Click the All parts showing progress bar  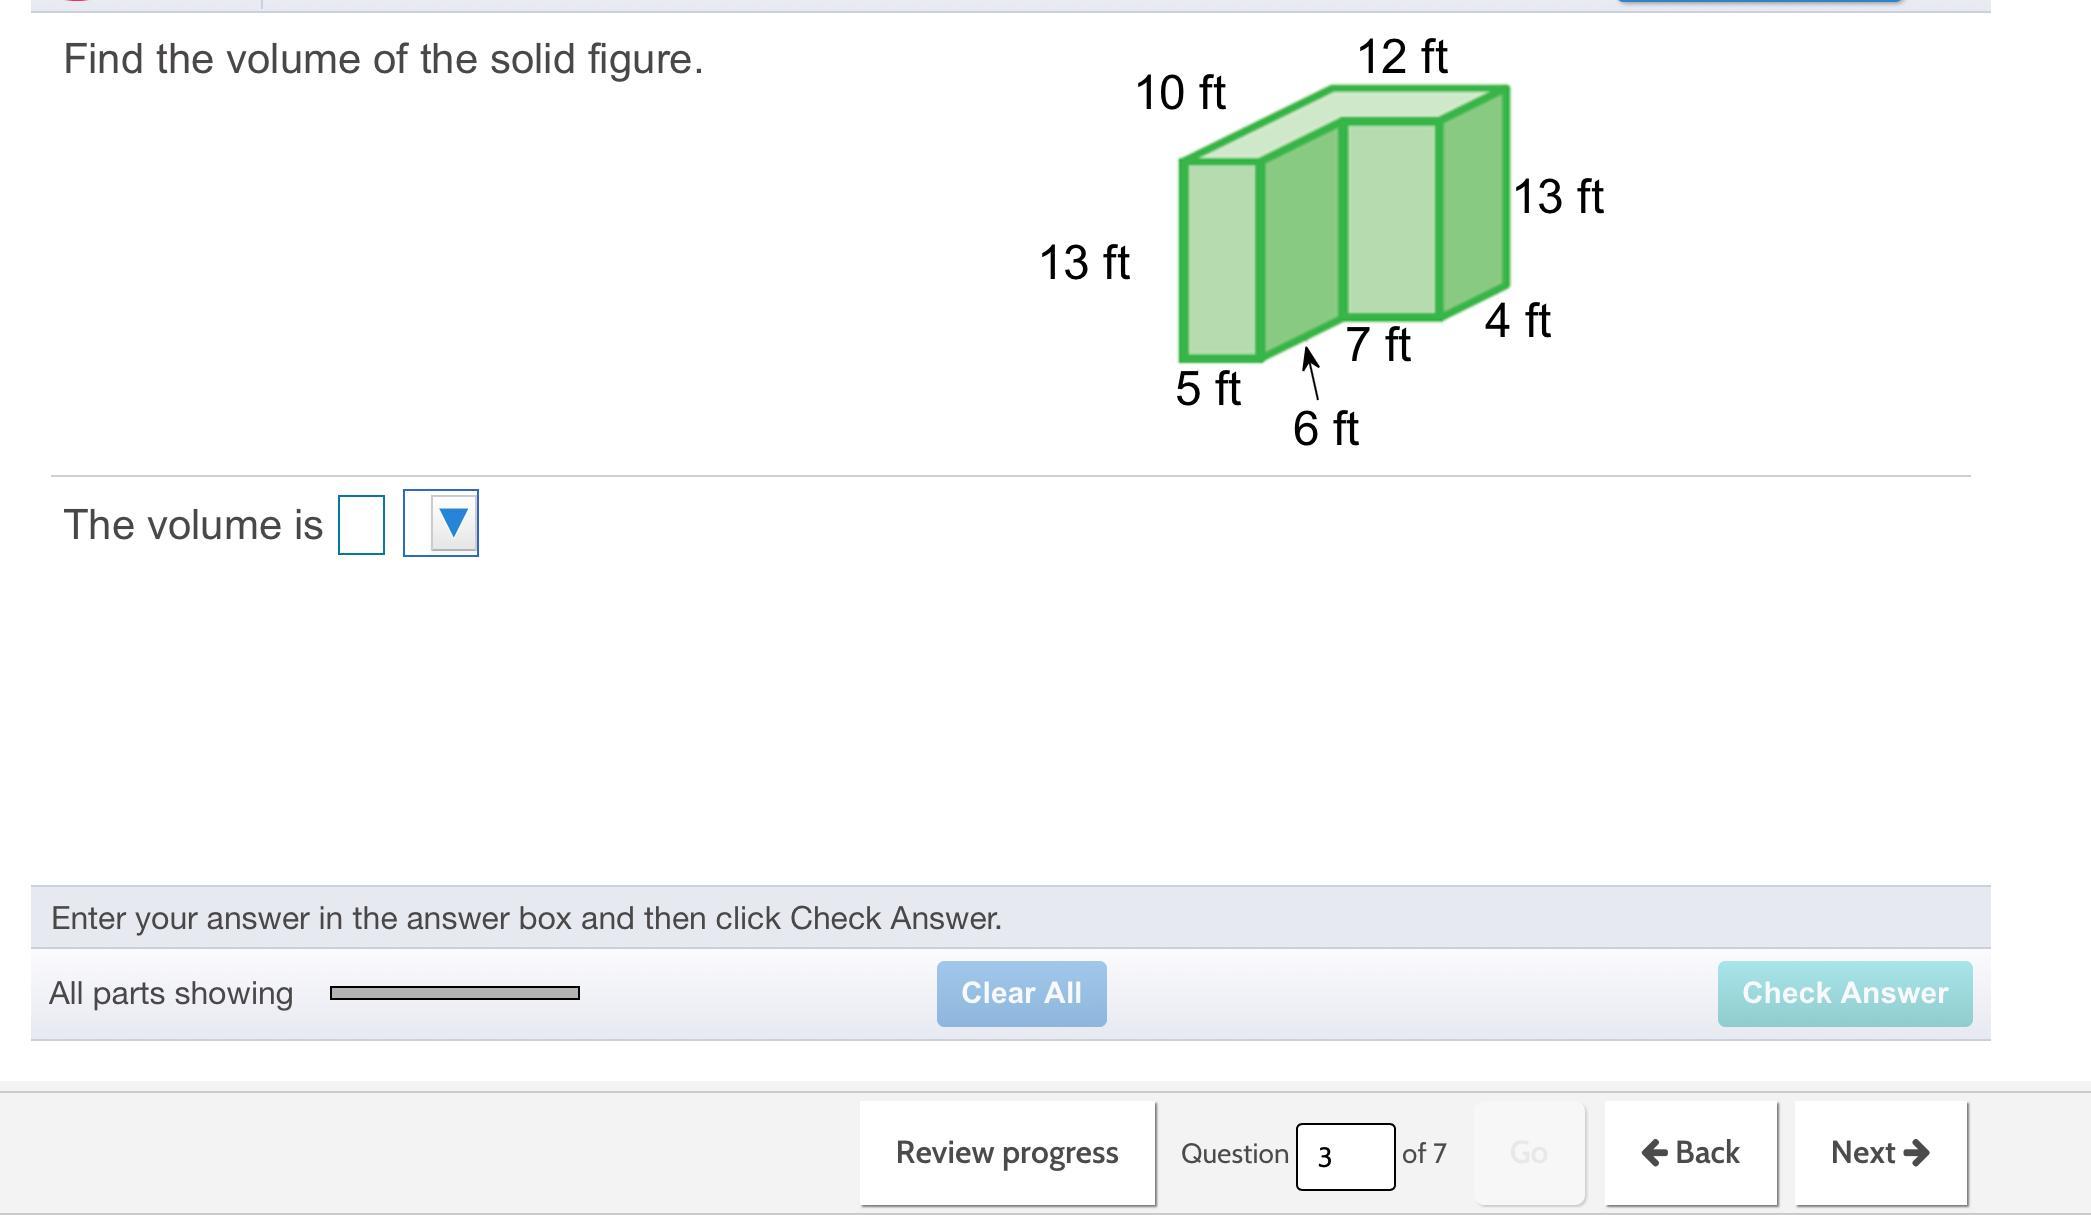click(454, 993)
